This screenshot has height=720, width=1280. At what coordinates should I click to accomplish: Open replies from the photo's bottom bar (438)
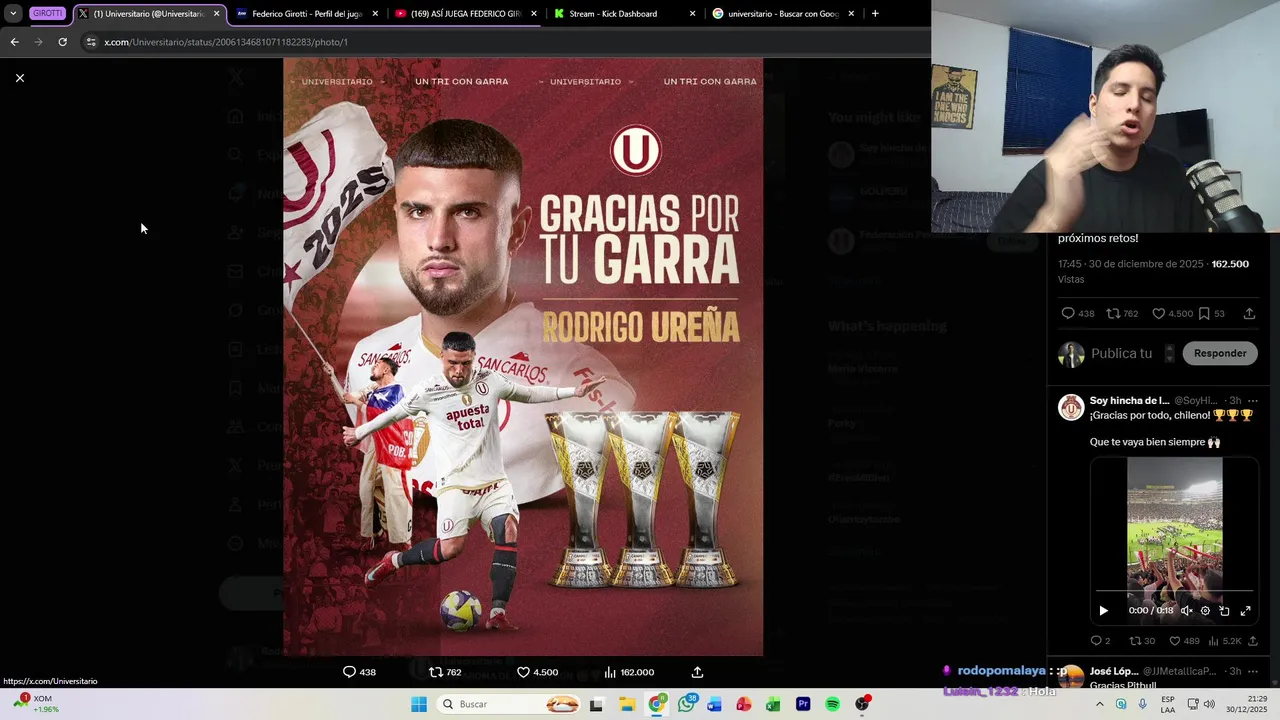pyautogui.click(x=359, y=672)
